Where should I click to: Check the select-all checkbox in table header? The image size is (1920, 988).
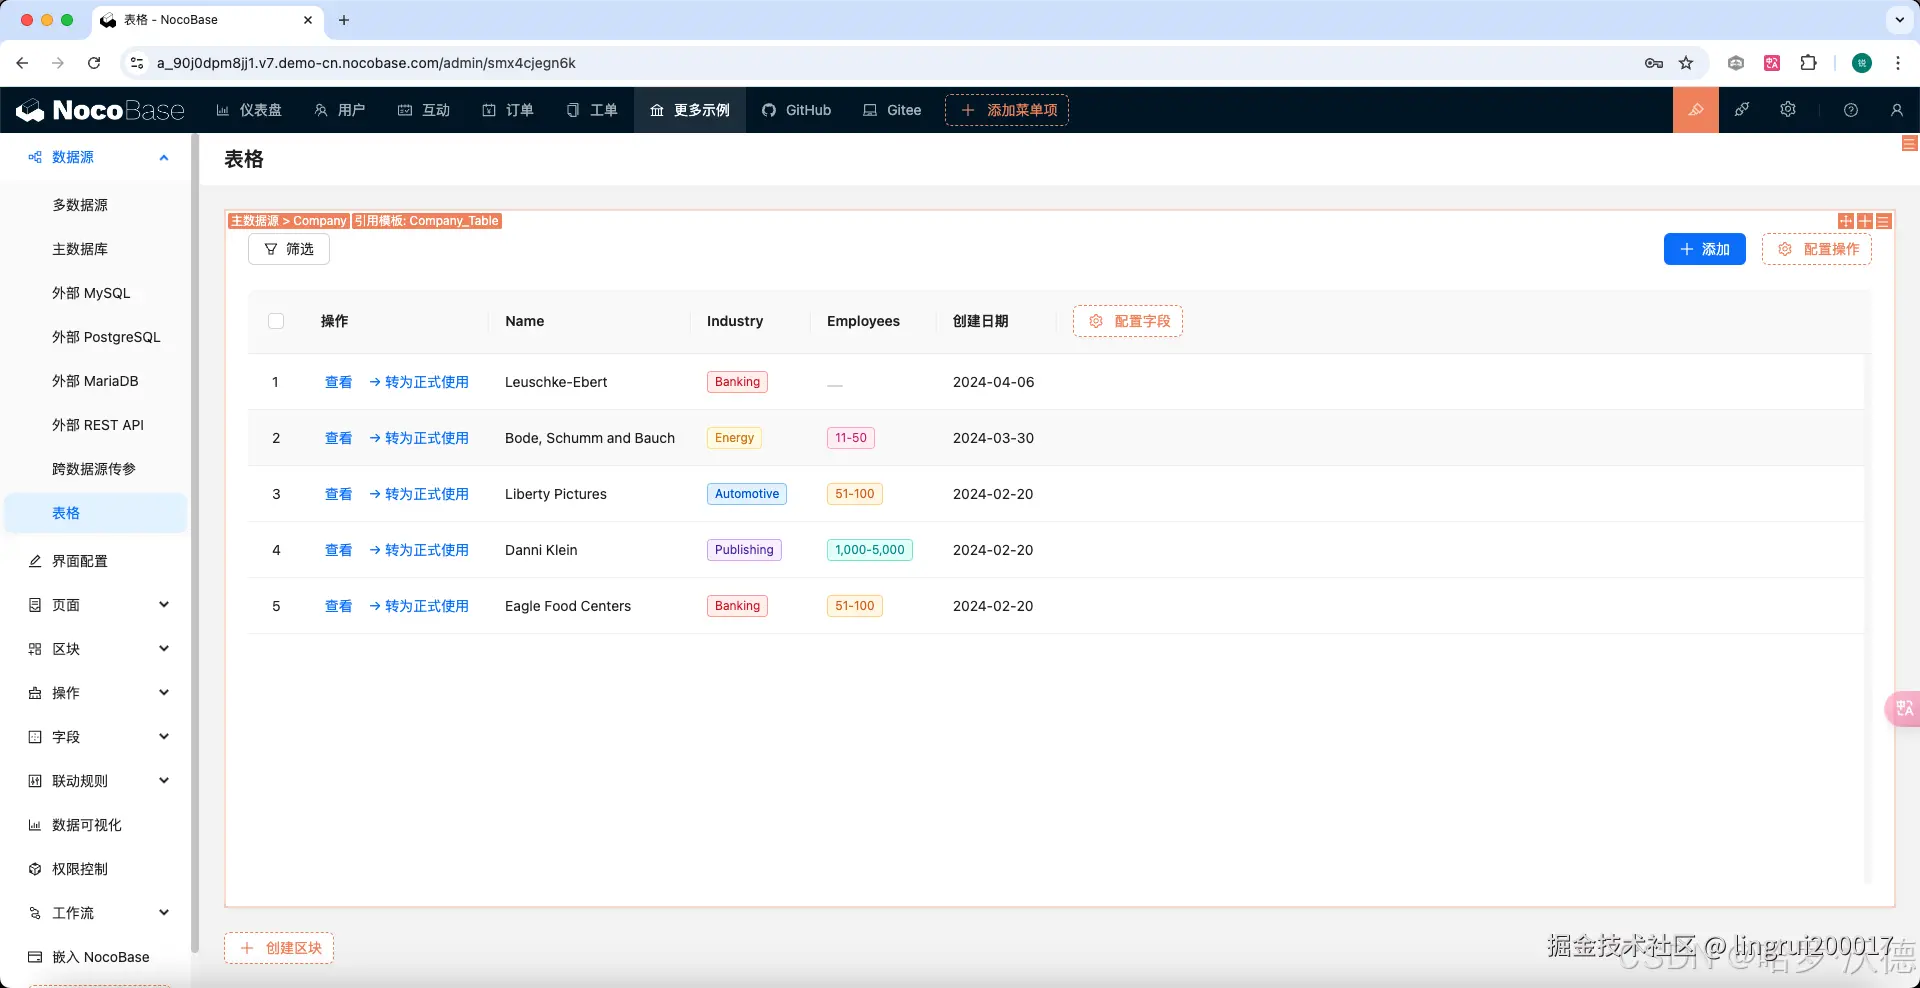coord(276,321)
